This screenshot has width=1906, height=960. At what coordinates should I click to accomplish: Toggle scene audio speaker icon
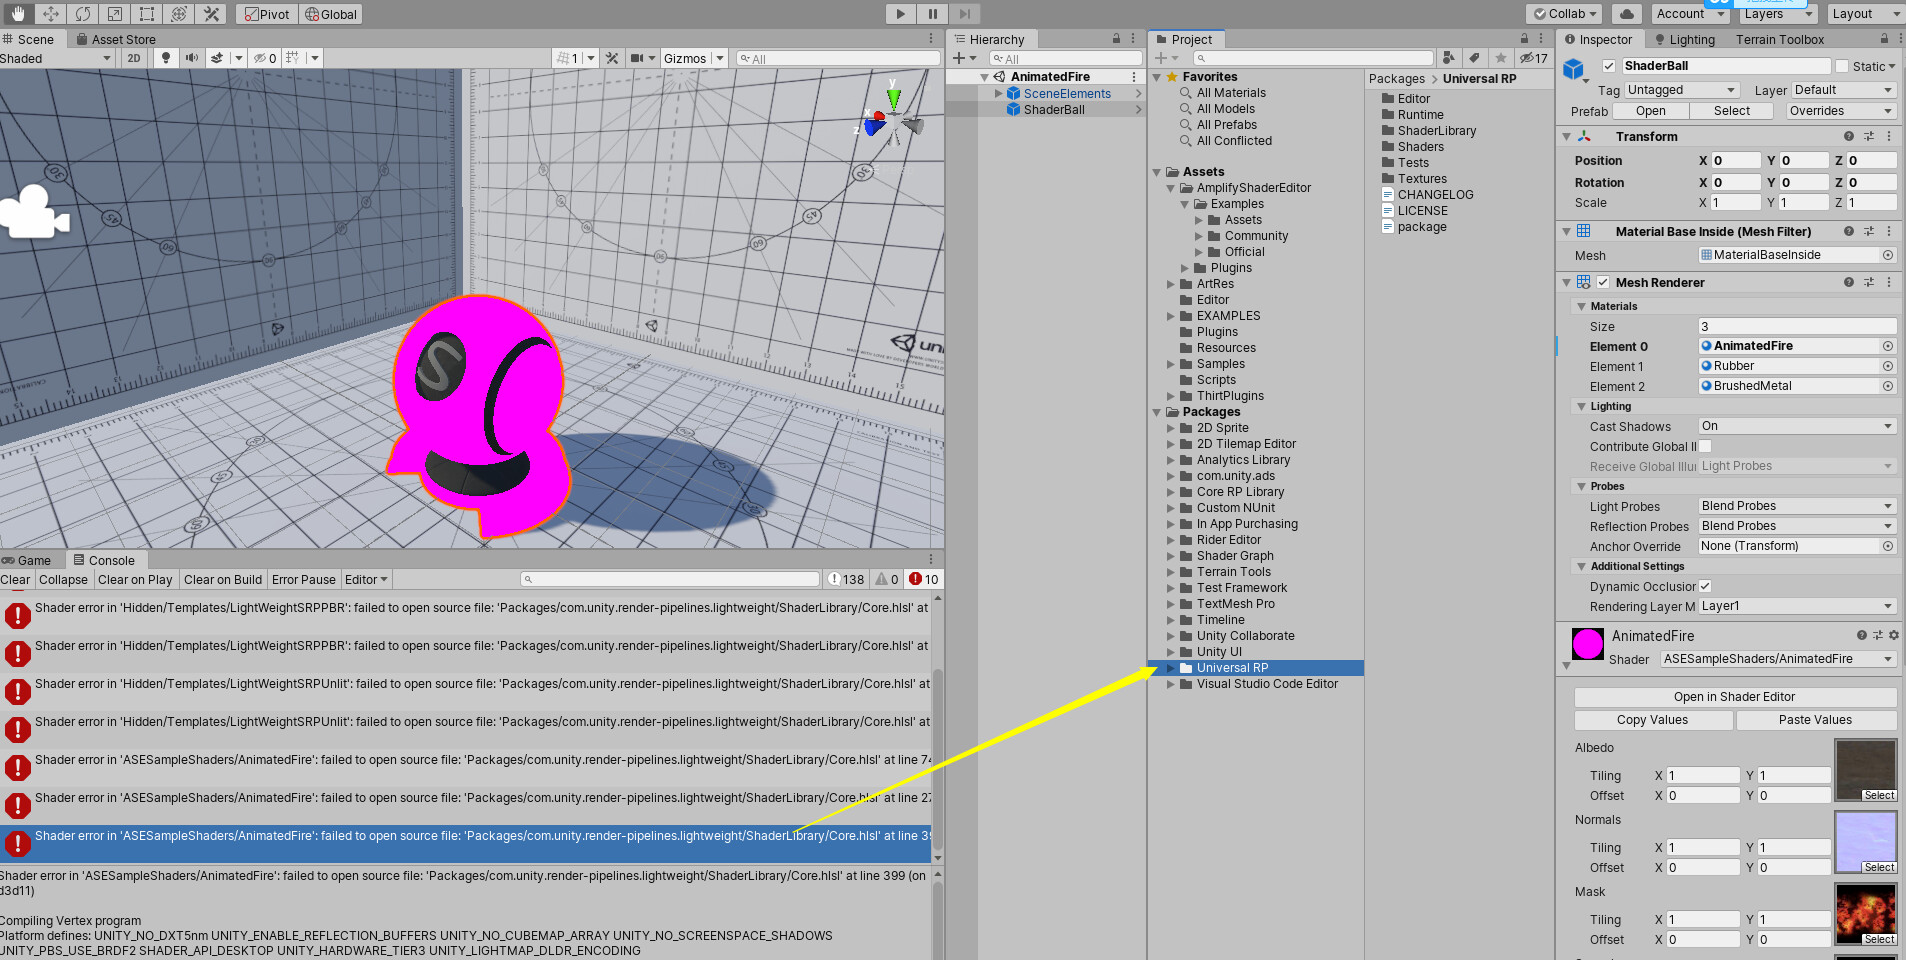(x=190, y=57)
